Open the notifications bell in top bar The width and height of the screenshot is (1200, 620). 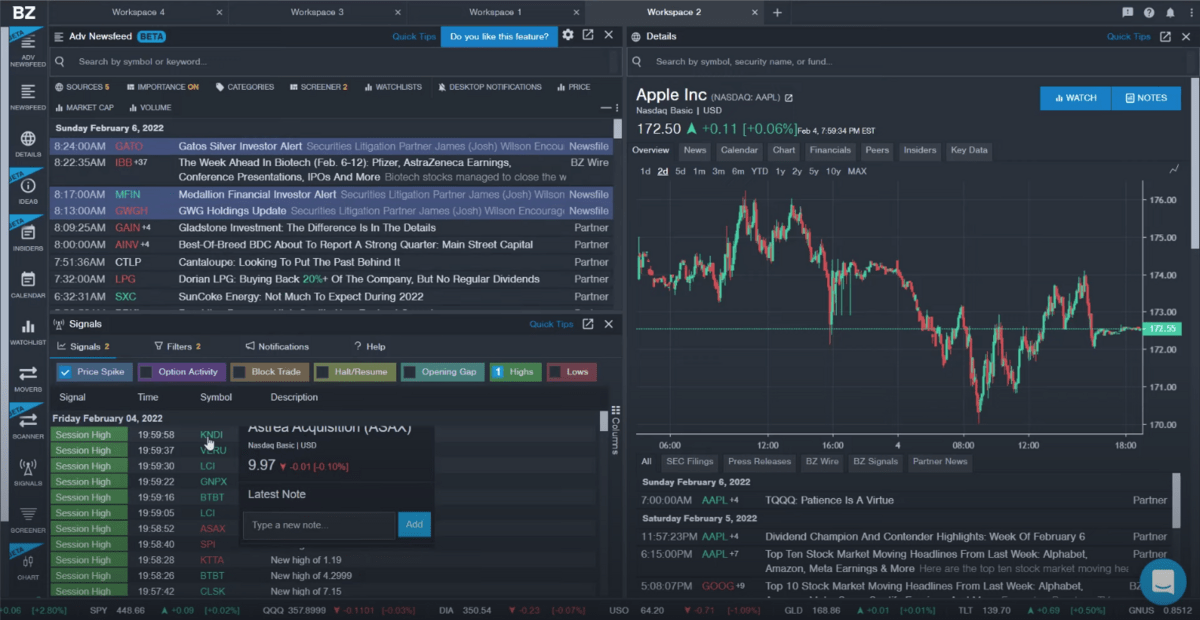[x=1168, y=12]
